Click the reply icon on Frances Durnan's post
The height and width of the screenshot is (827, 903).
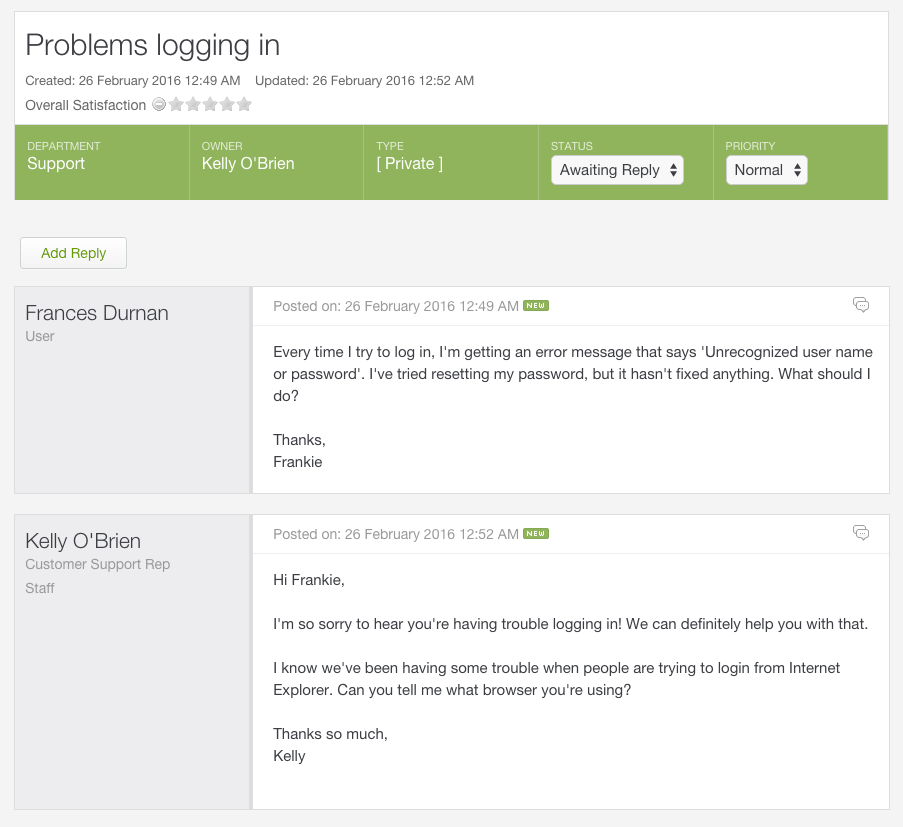(861, 305)
